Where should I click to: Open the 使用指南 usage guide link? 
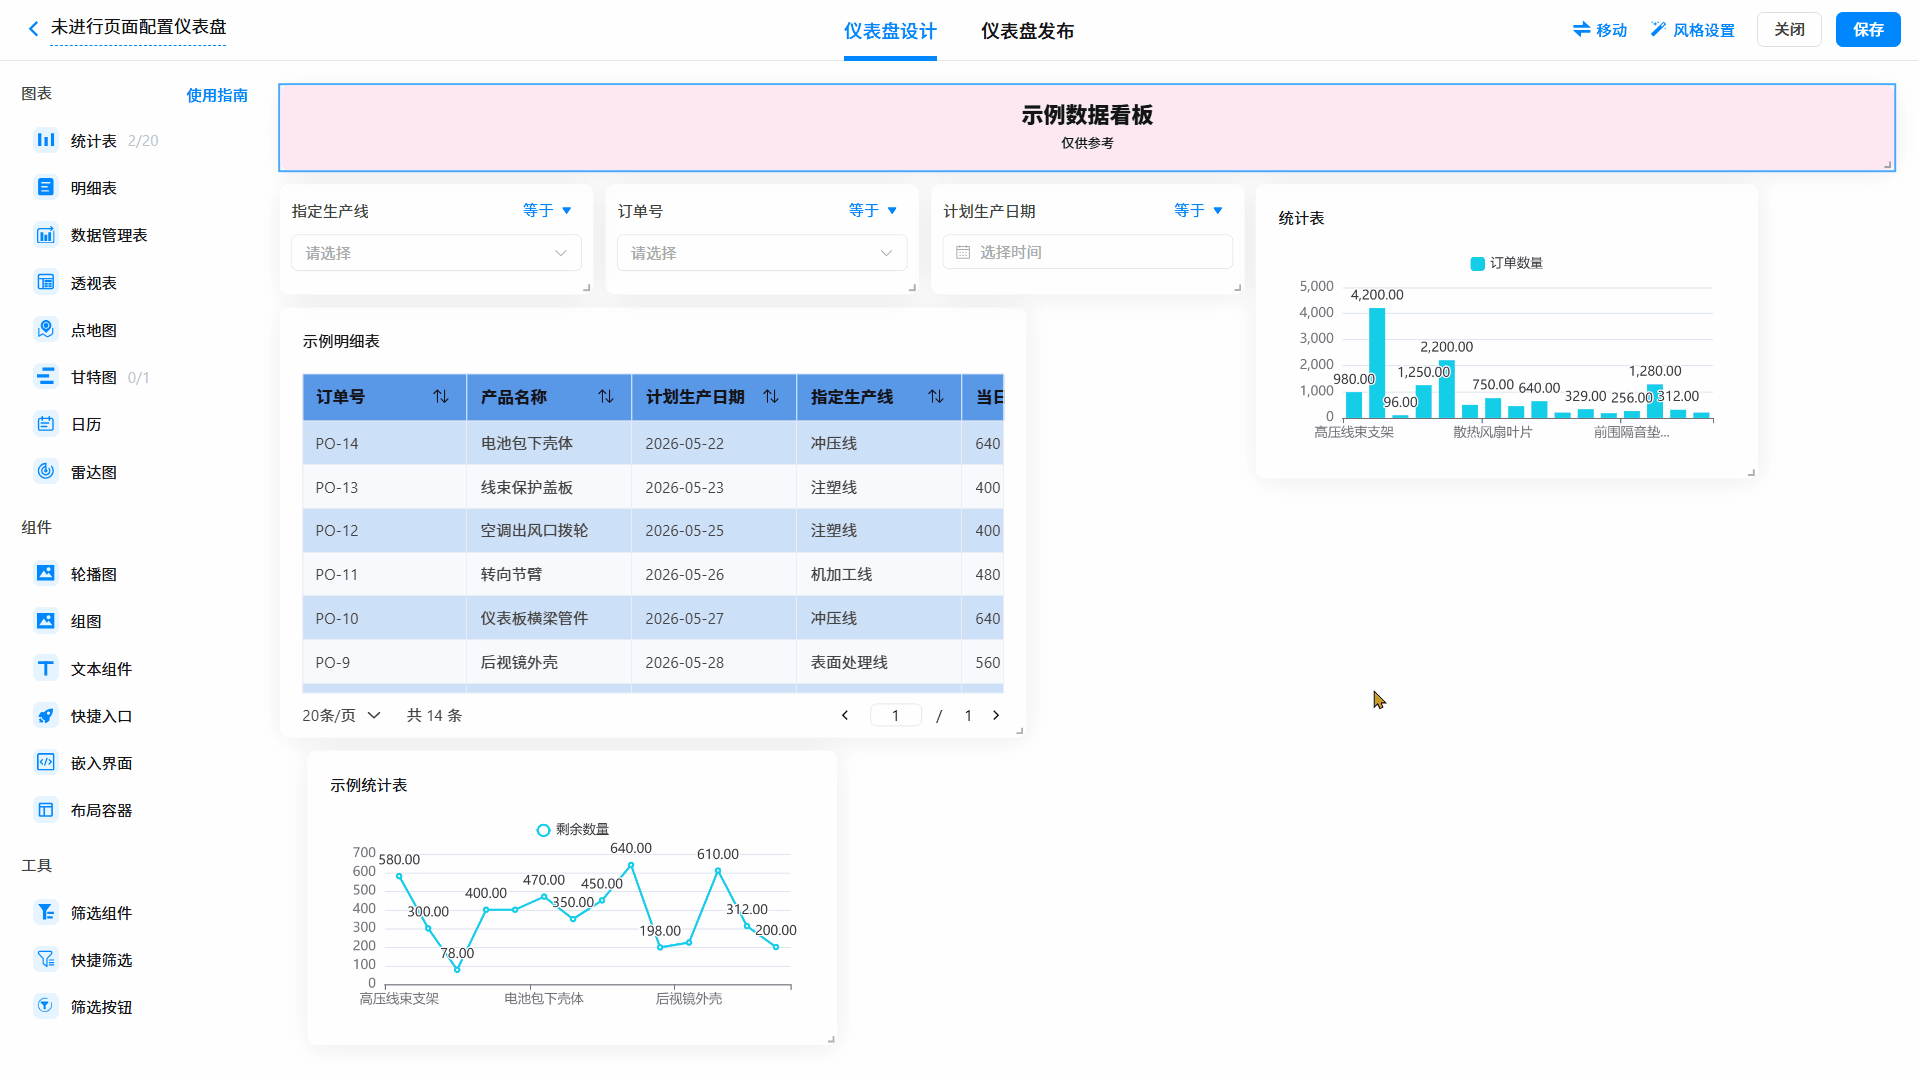click(217, 95)
